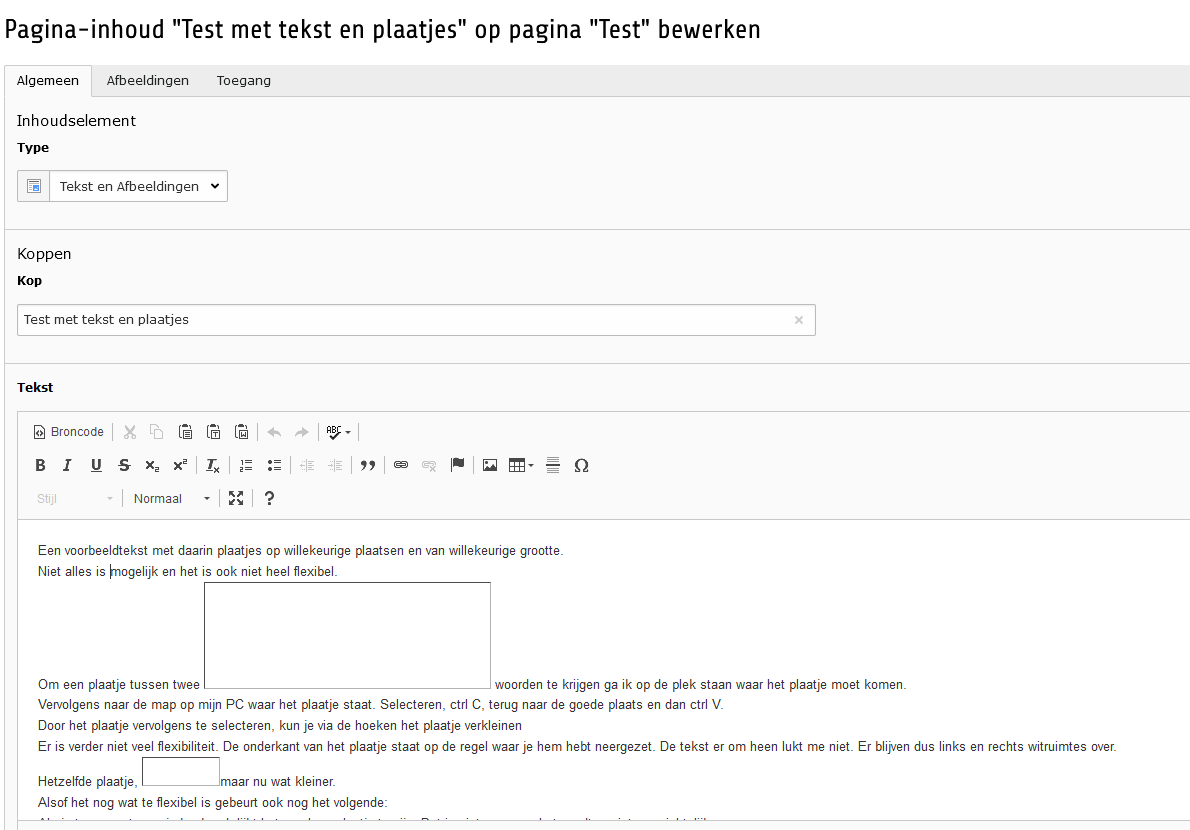
Task: Click the Broncode source button
Action: pos(69,432)
